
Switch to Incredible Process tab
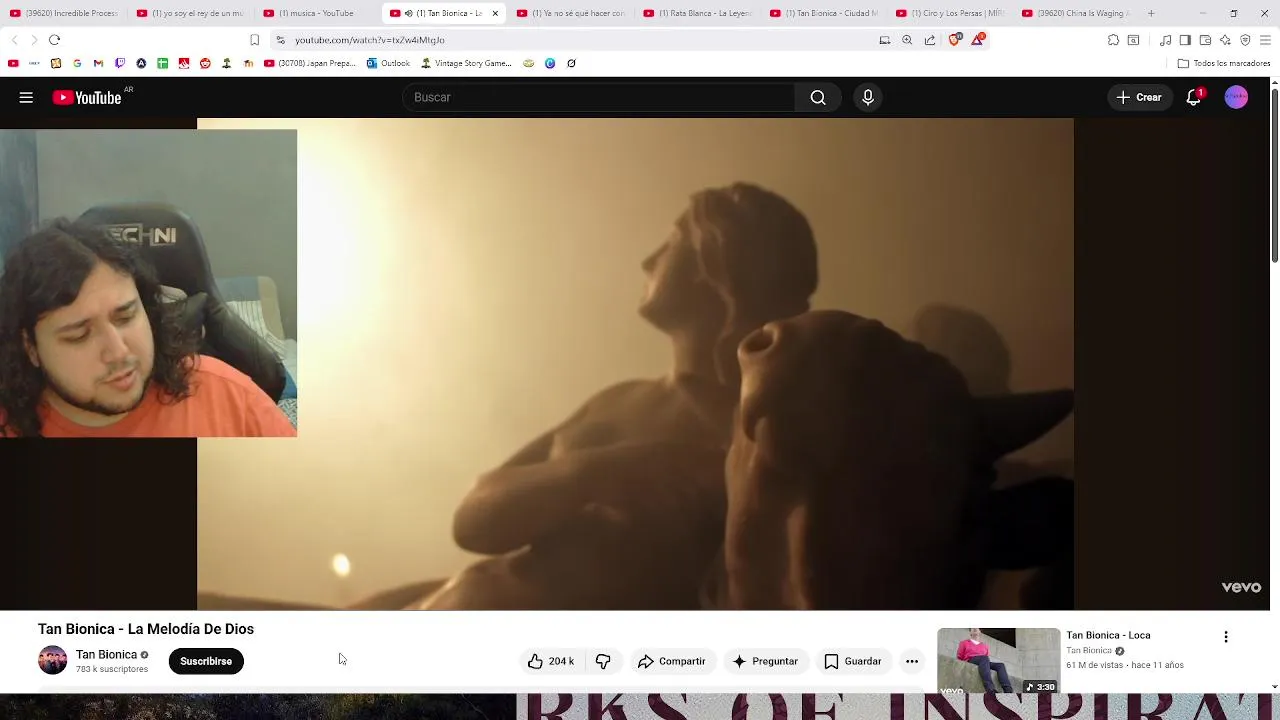[63, 13]
